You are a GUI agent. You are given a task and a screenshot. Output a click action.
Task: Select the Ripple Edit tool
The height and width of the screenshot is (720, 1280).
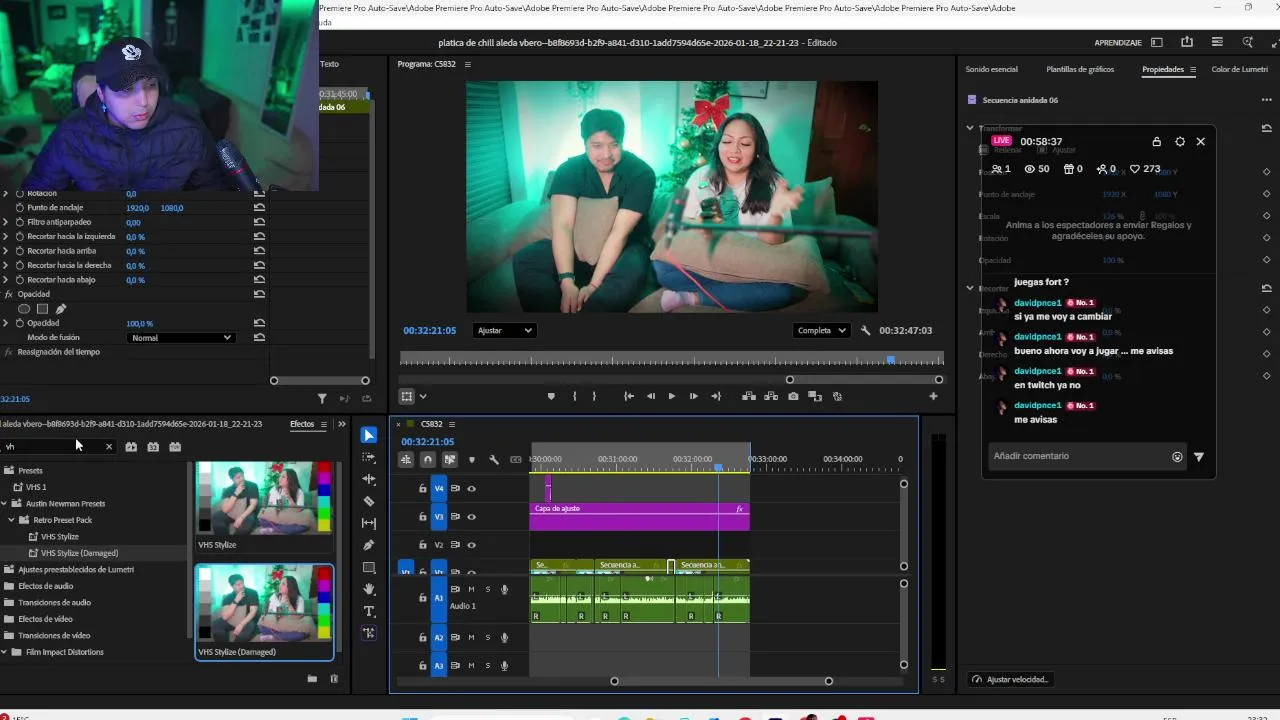click(369, 479)
